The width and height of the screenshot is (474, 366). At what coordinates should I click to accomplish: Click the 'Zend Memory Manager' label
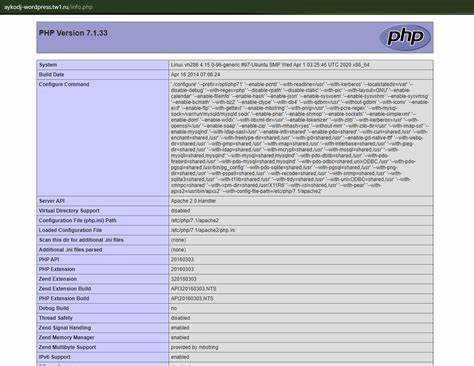tap(66, 337)
